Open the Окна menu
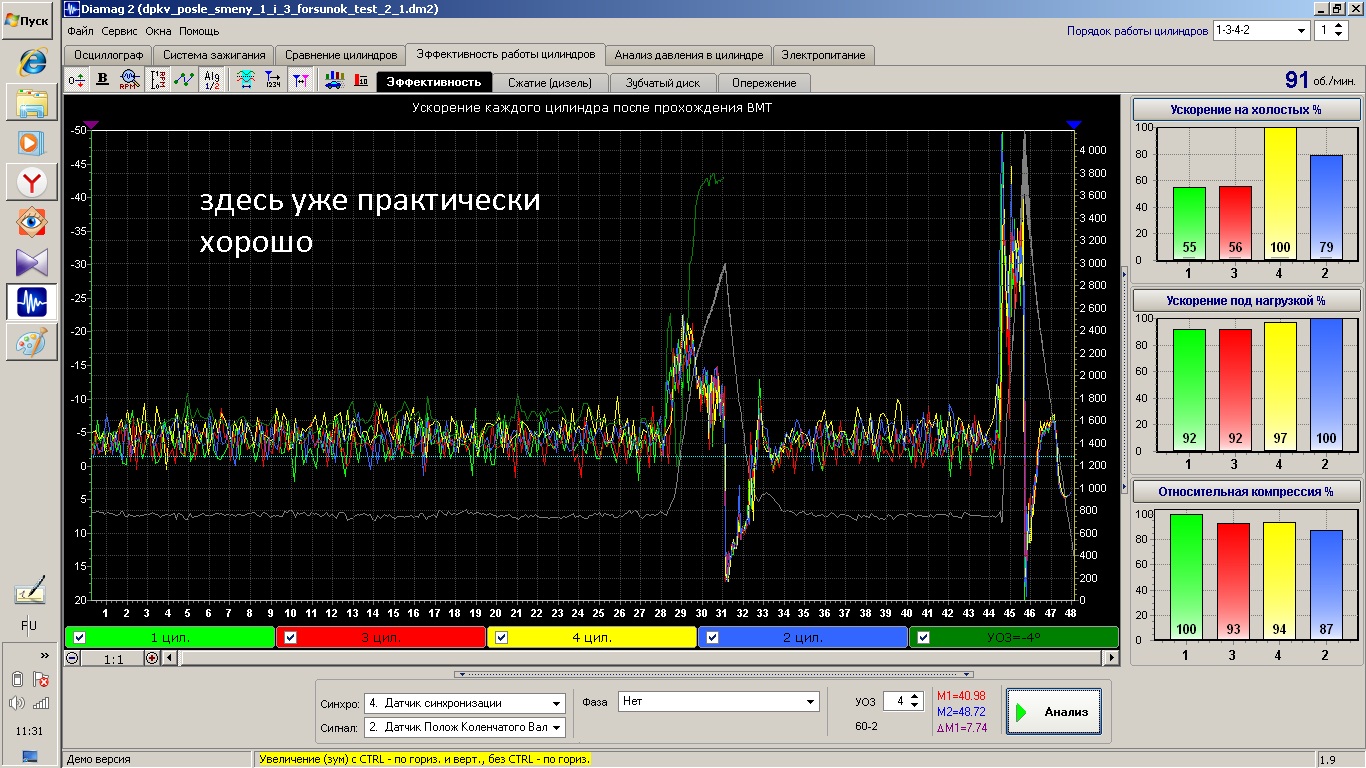 coord(158,31)
